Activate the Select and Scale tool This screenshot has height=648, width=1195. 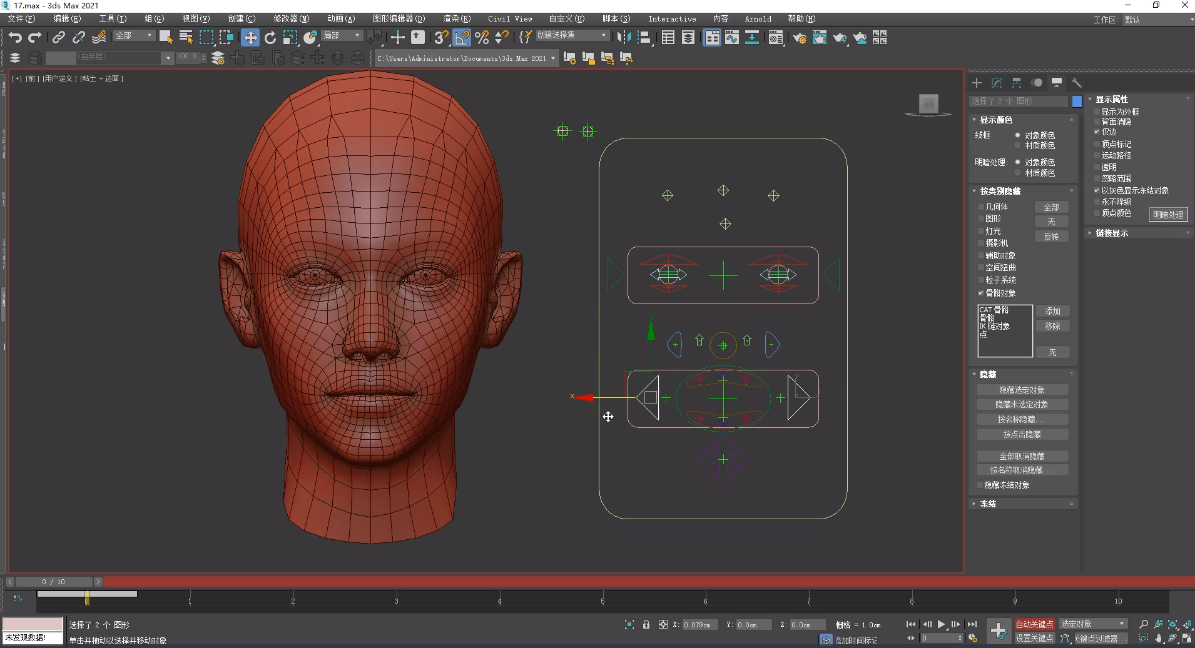[290, 37]
